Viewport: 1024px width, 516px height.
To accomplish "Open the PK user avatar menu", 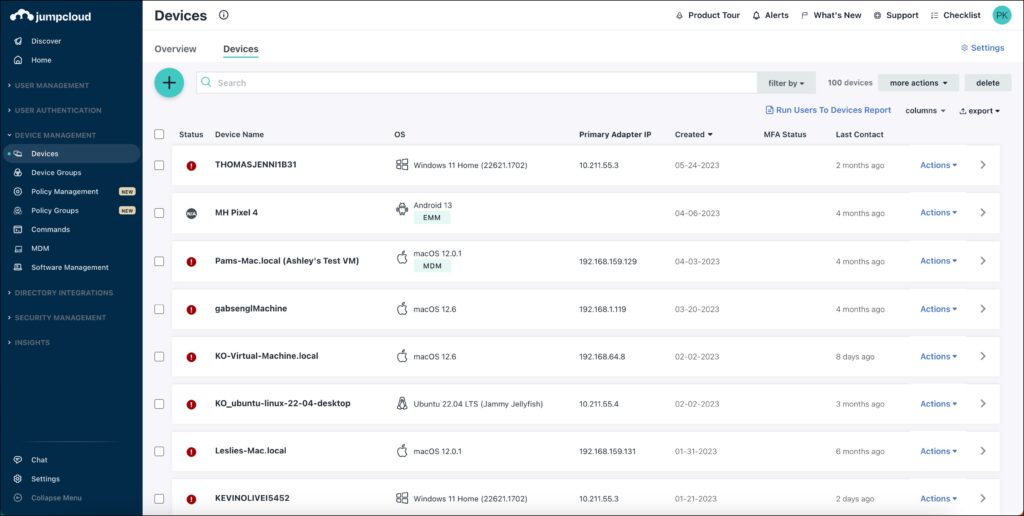I will point(1001,15).
